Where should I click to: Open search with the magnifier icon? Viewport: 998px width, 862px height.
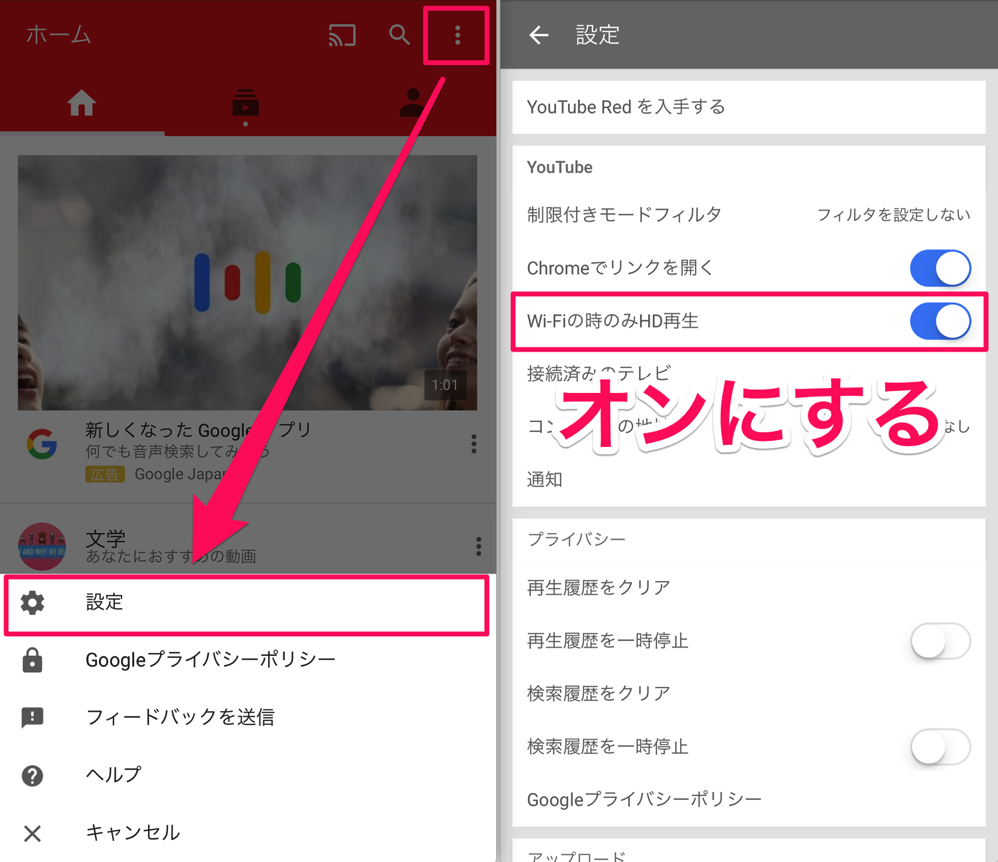tap(399, 35)
